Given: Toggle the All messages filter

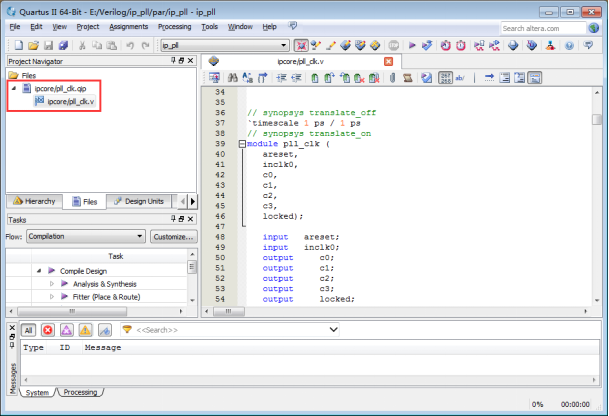Looking at the screenshot, I should [x=28, y=330].
